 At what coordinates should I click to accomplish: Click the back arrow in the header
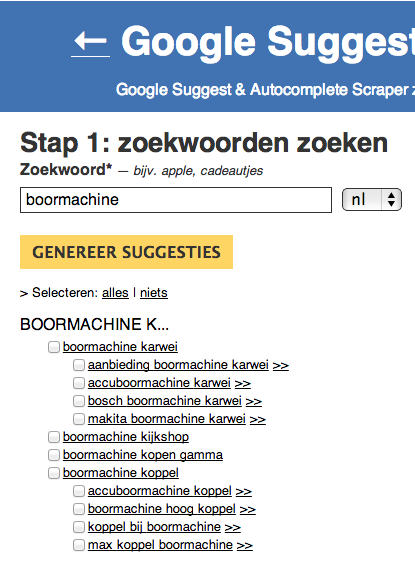click(x=91, y=41)
